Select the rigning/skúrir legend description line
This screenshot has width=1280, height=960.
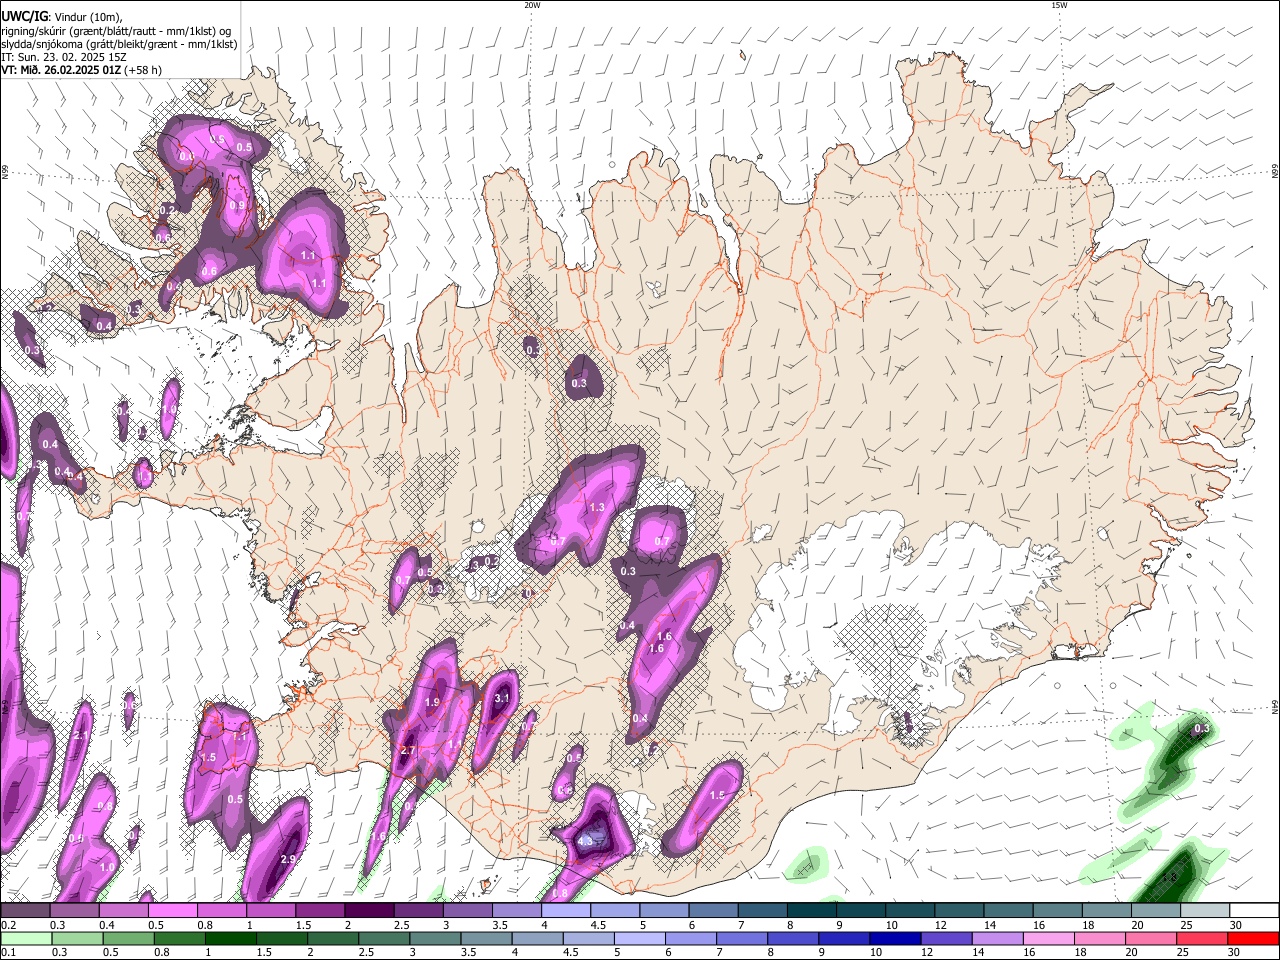pyautogui.click(x=116, y=31)
